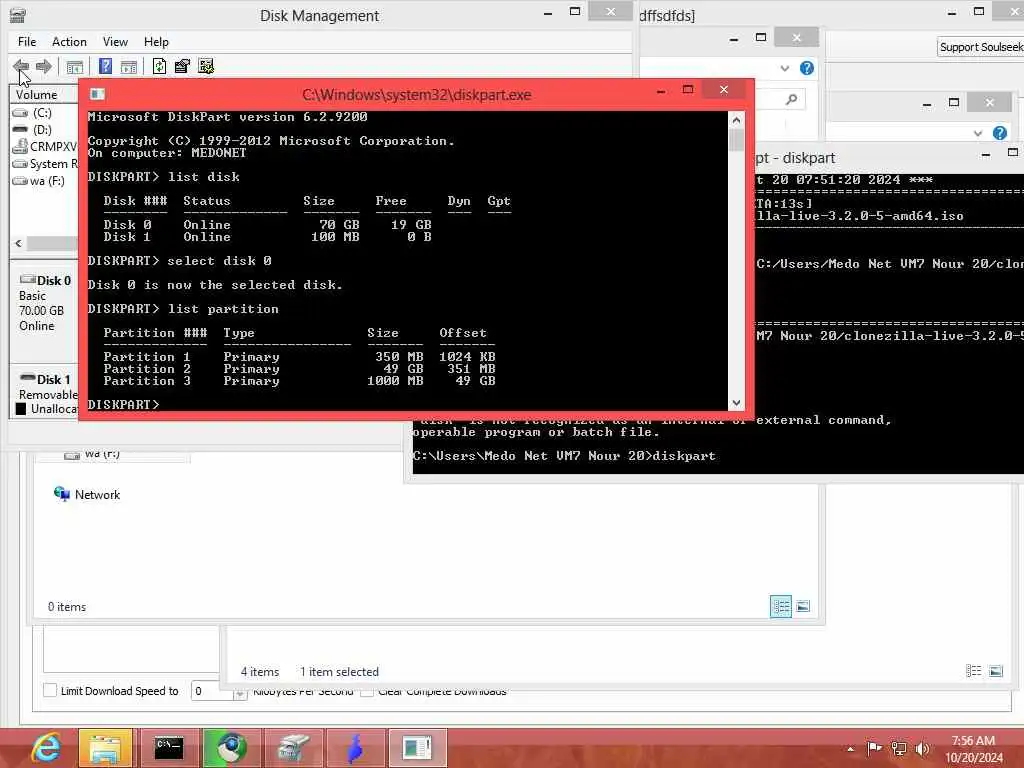Viewport: 1024px width, 768px height.
Task: Open the blue bird Soulseek taskbar icon
Action: pos(355,748)
